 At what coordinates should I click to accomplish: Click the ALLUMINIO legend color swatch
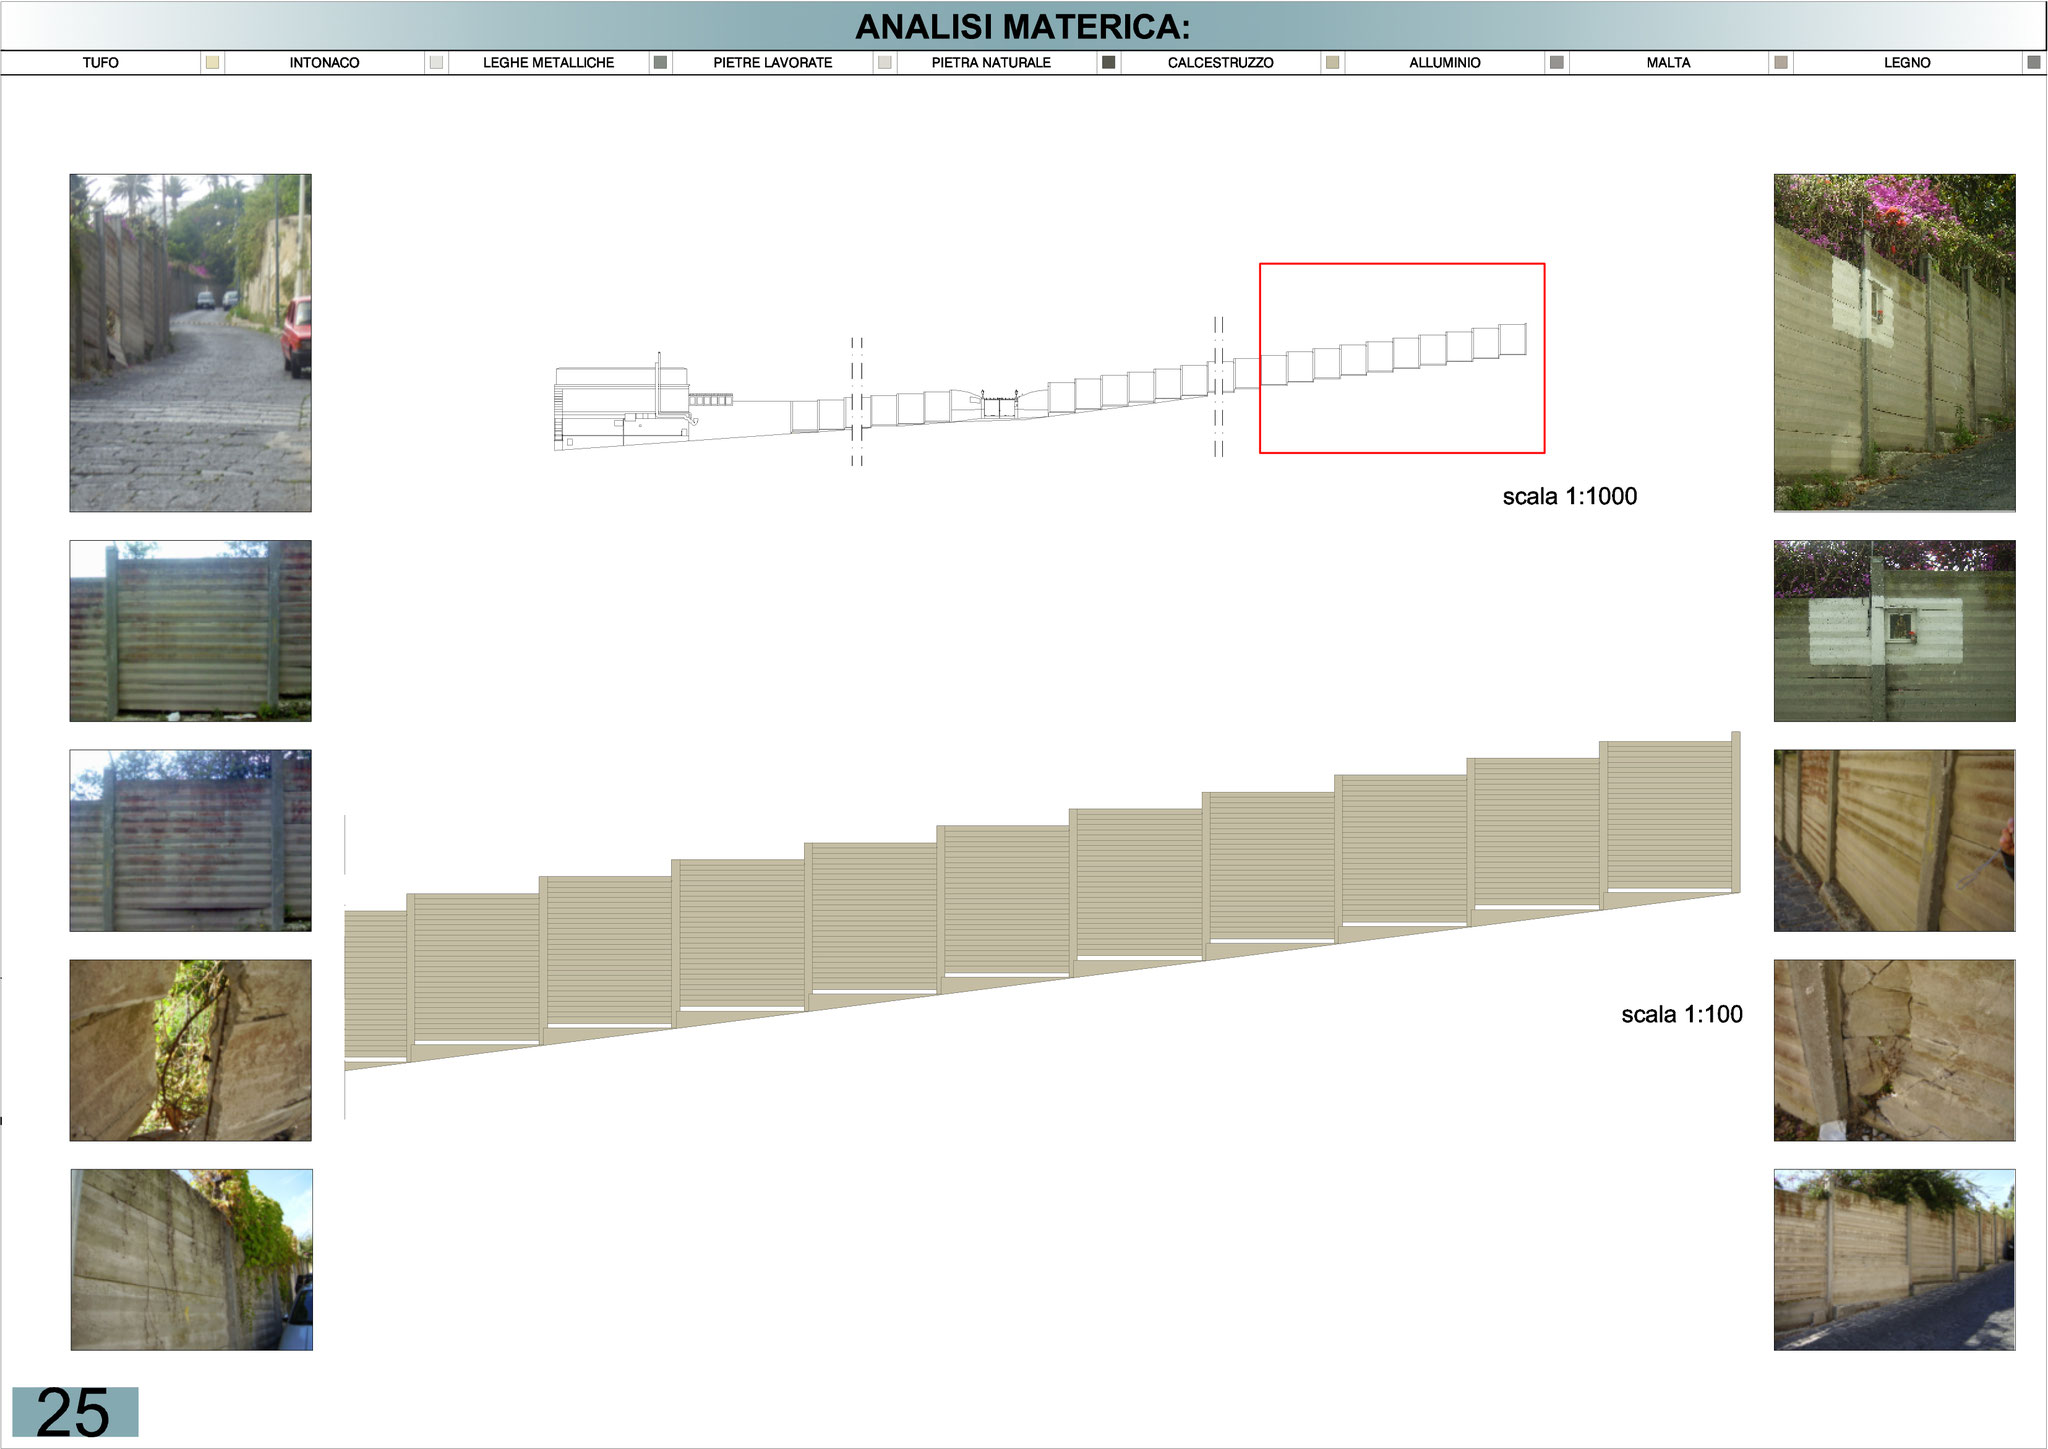1556,62
